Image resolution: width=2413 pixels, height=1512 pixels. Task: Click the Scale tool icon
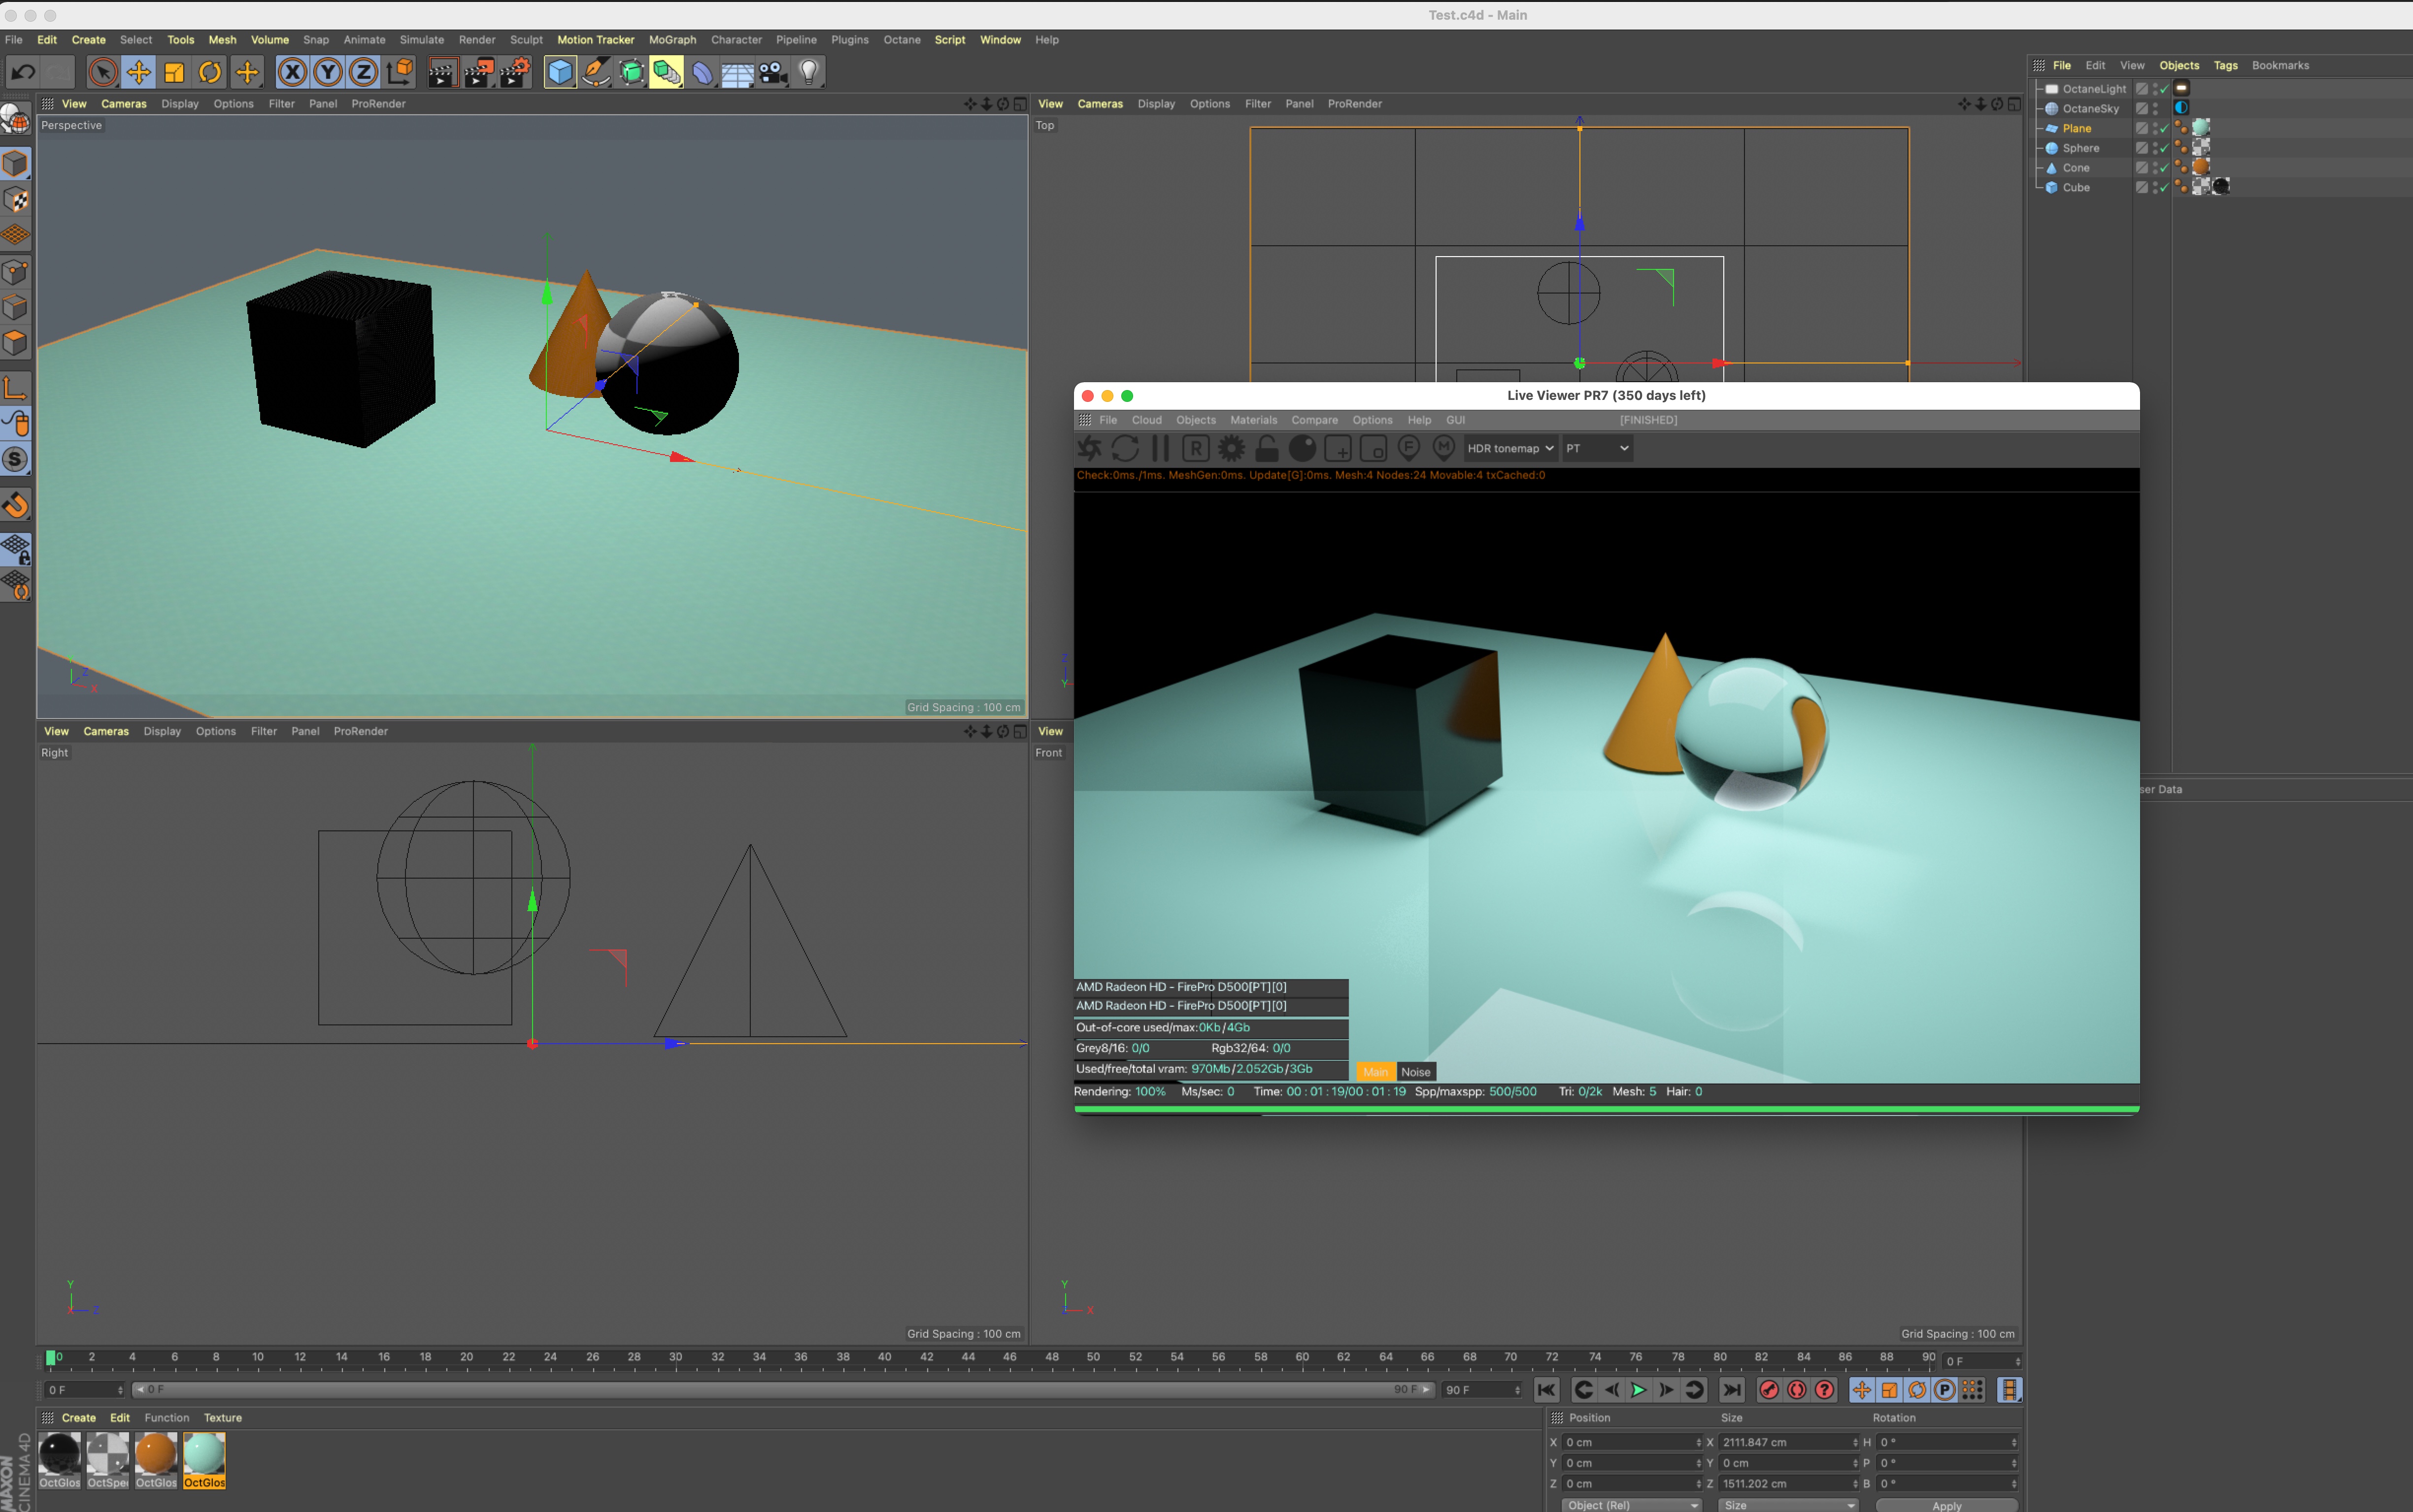point(174,72)
